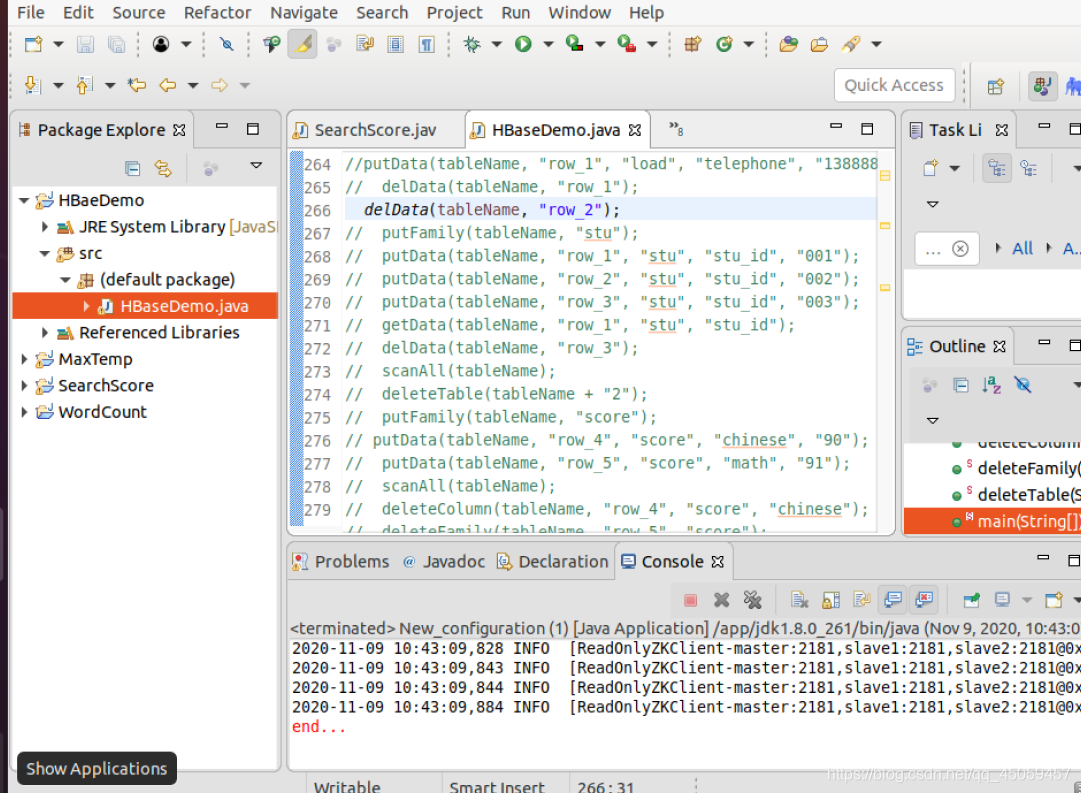Click the Save icon in toolbar
The width and height of the screenshot is (1081, 793).
click(85, 44)
